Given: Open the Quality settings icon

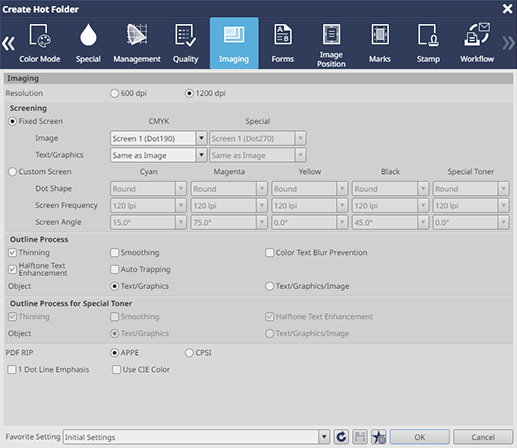Looking at the screenshot, I should coord(185,35).
